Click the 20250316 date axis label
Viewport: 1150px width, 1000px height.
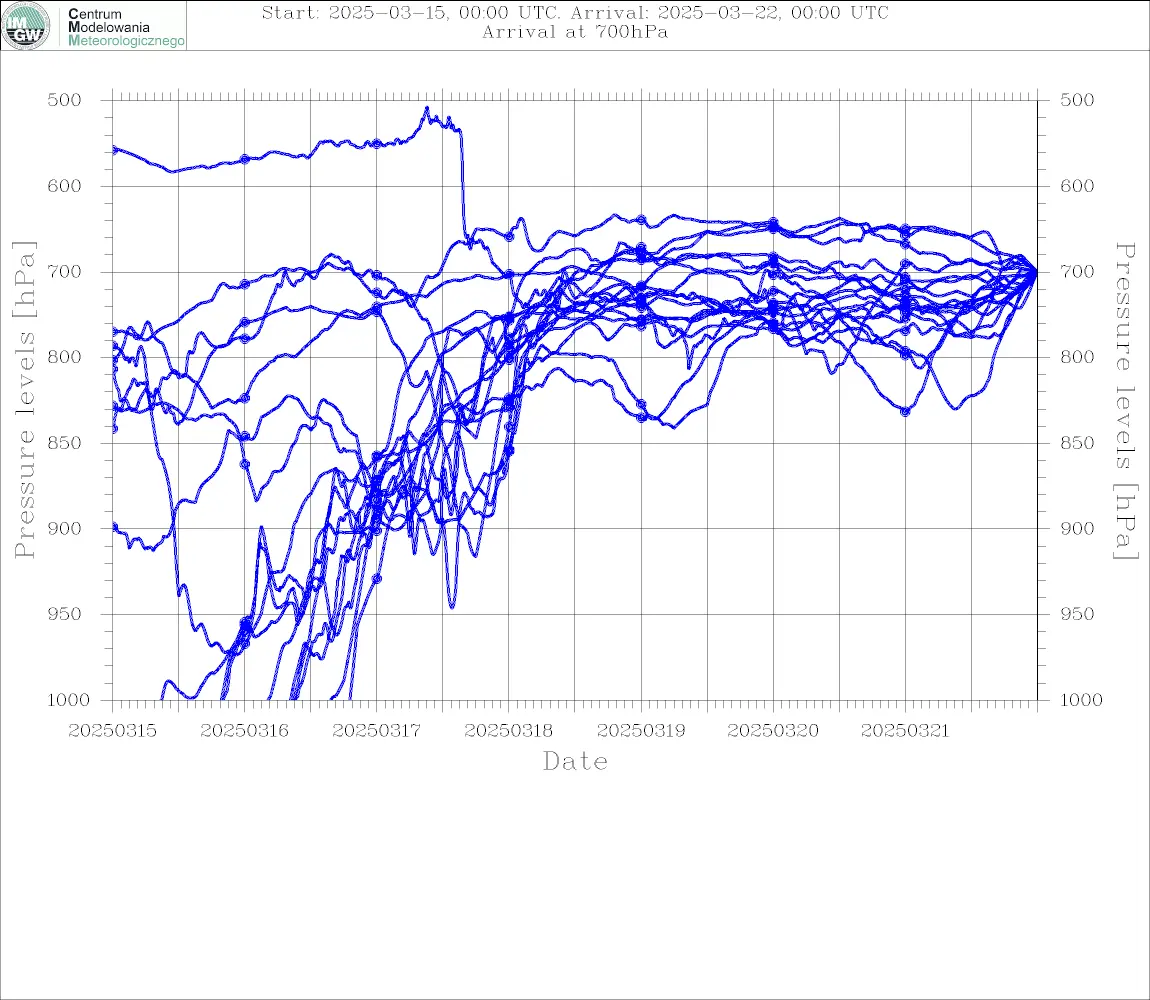(x=244, y=731)
